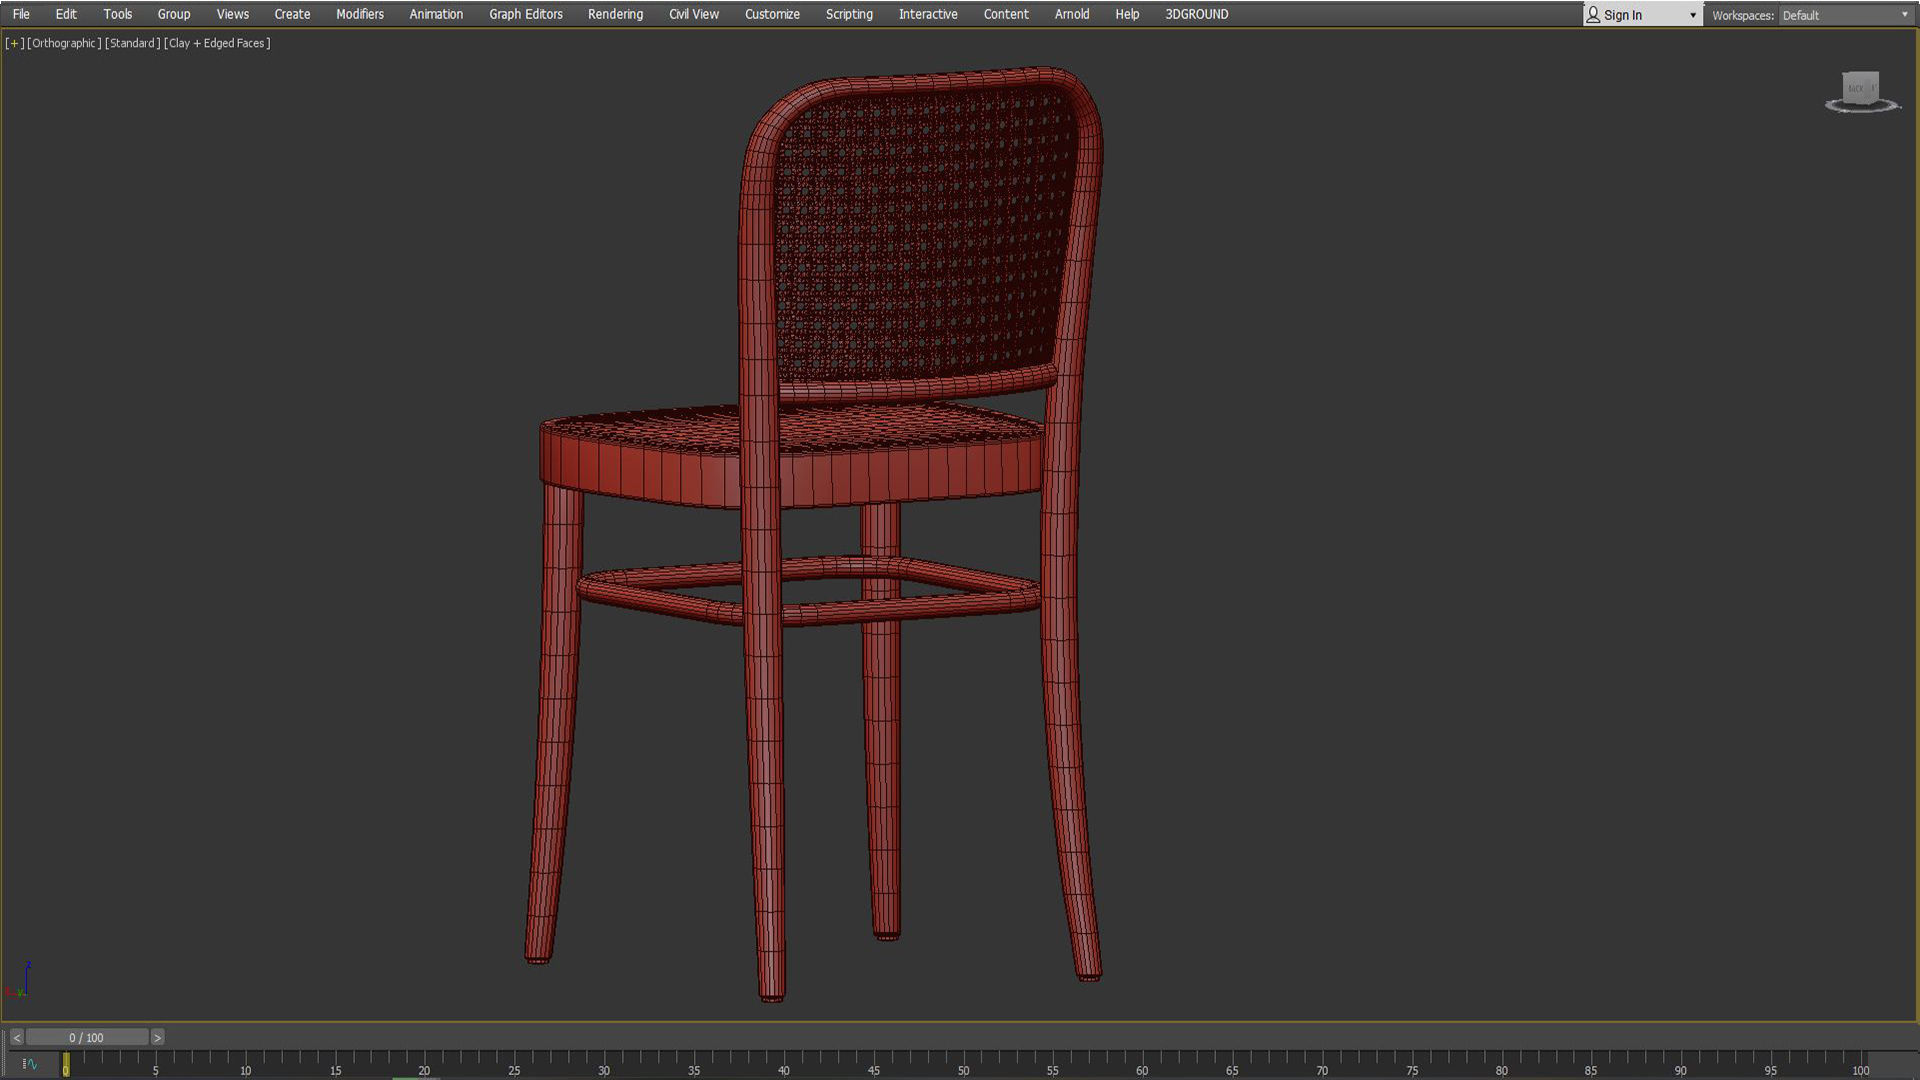Open the Content menu

(x=1006, y=14)
